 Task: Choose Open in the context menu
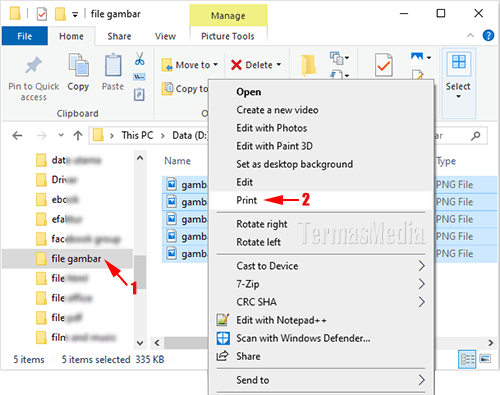pyautogui.click(x=249, y=92)
